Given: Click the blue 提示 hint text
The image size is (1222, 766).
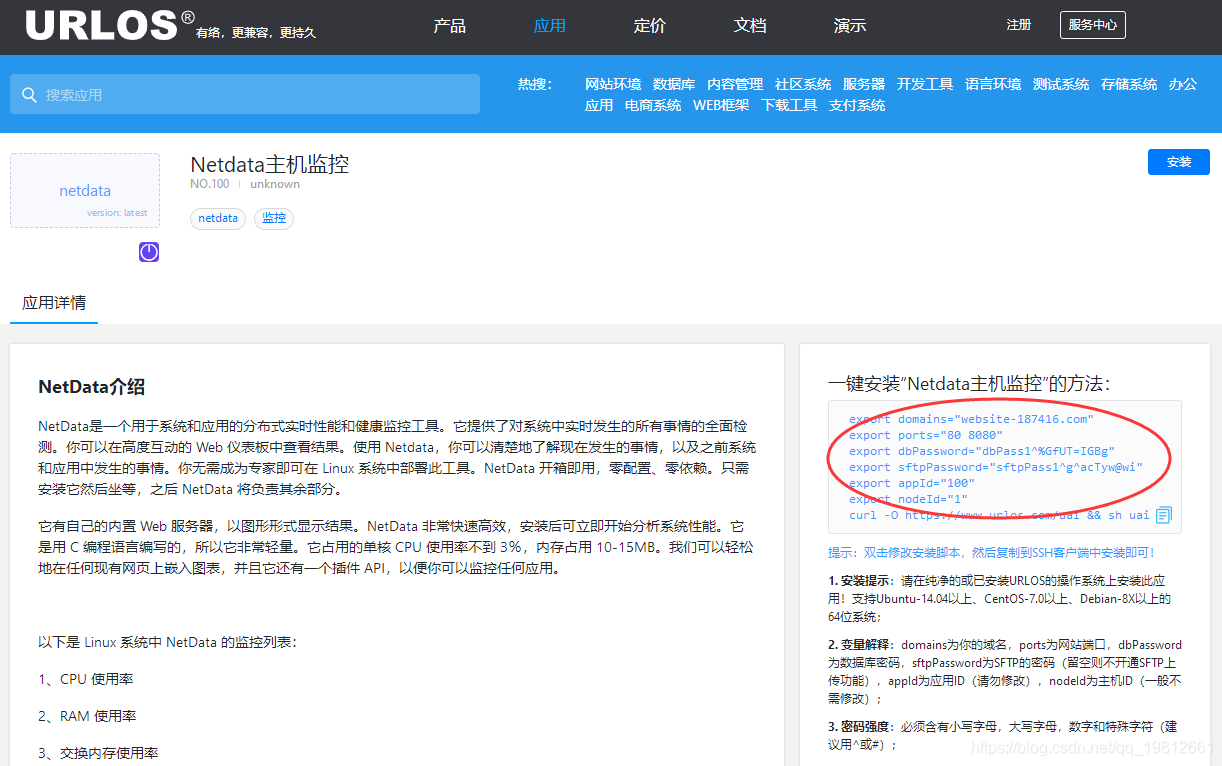Looking at the screenshot, I should pos(991,552).
